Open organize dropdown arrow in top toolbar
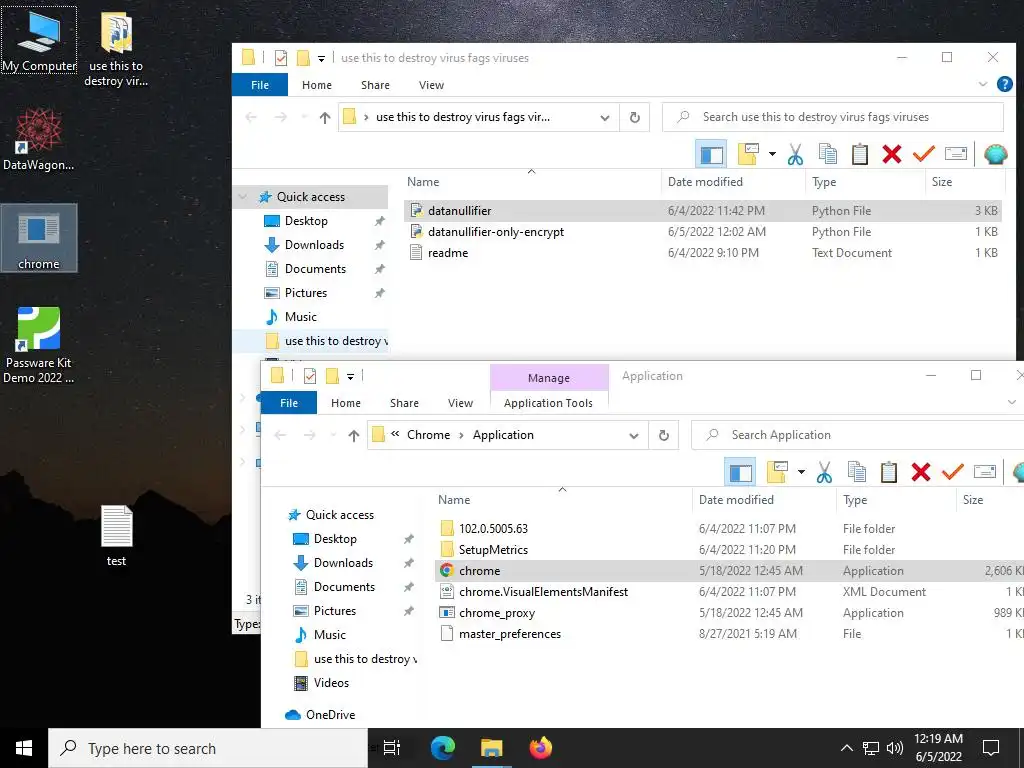 point(772,154)
